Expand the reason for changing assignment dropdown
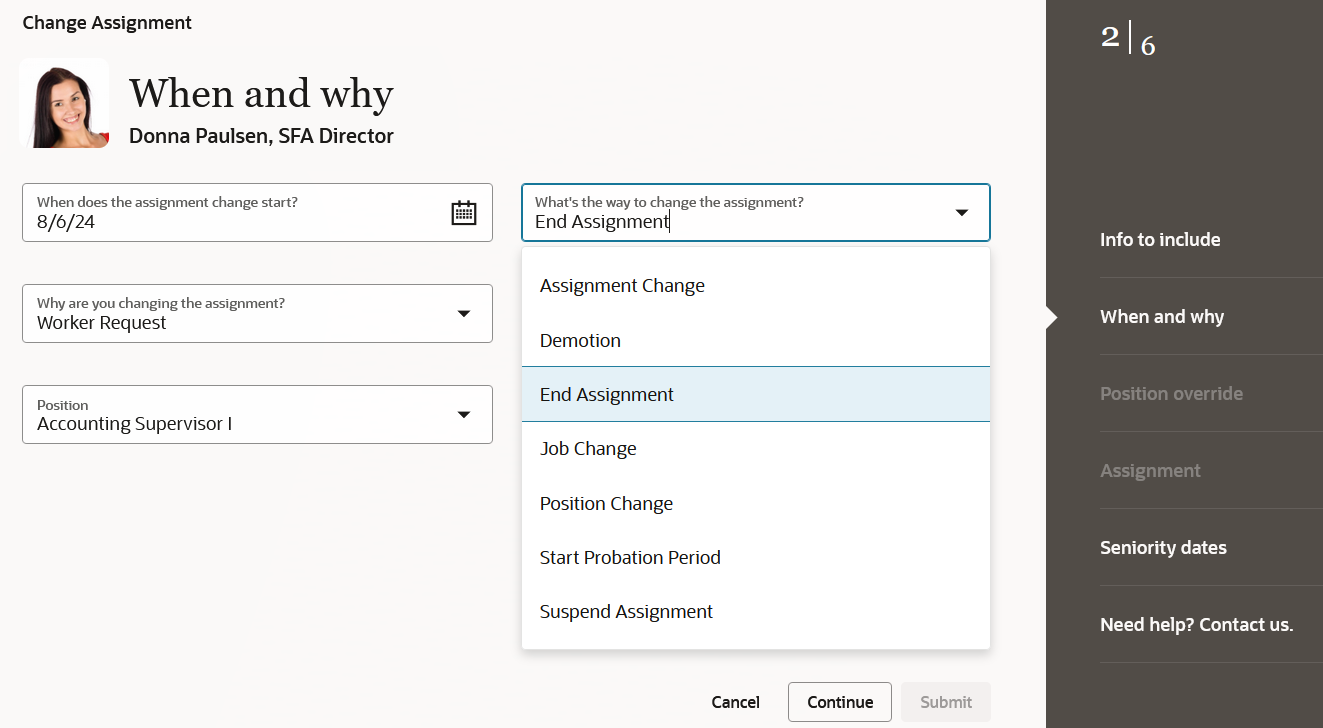This screenshot has height=728, width=1323. pyautogui.click(x=464, y=313)
